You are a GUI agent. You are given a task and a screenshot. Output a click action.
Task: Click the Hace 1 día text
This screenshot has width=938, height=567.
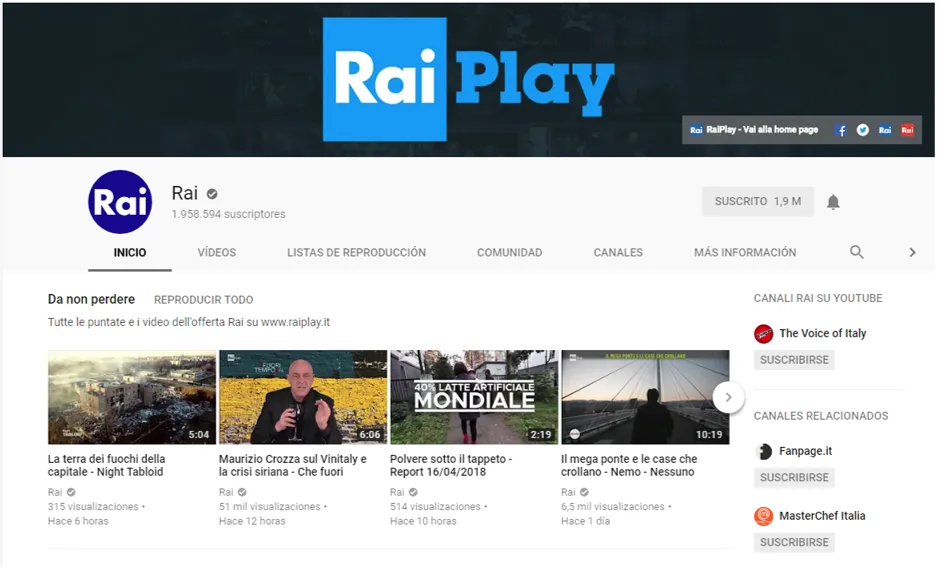(x=586, y=521)
